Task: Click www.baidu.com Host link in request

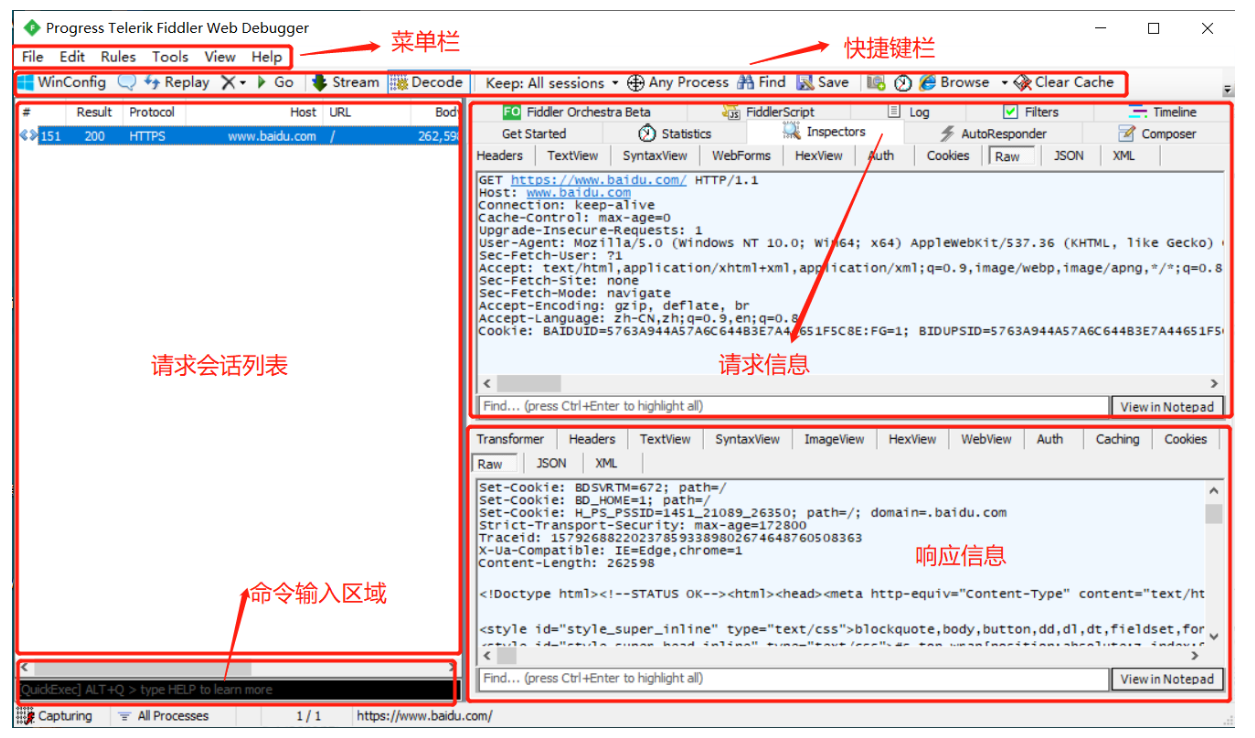Action: (579, 193)
